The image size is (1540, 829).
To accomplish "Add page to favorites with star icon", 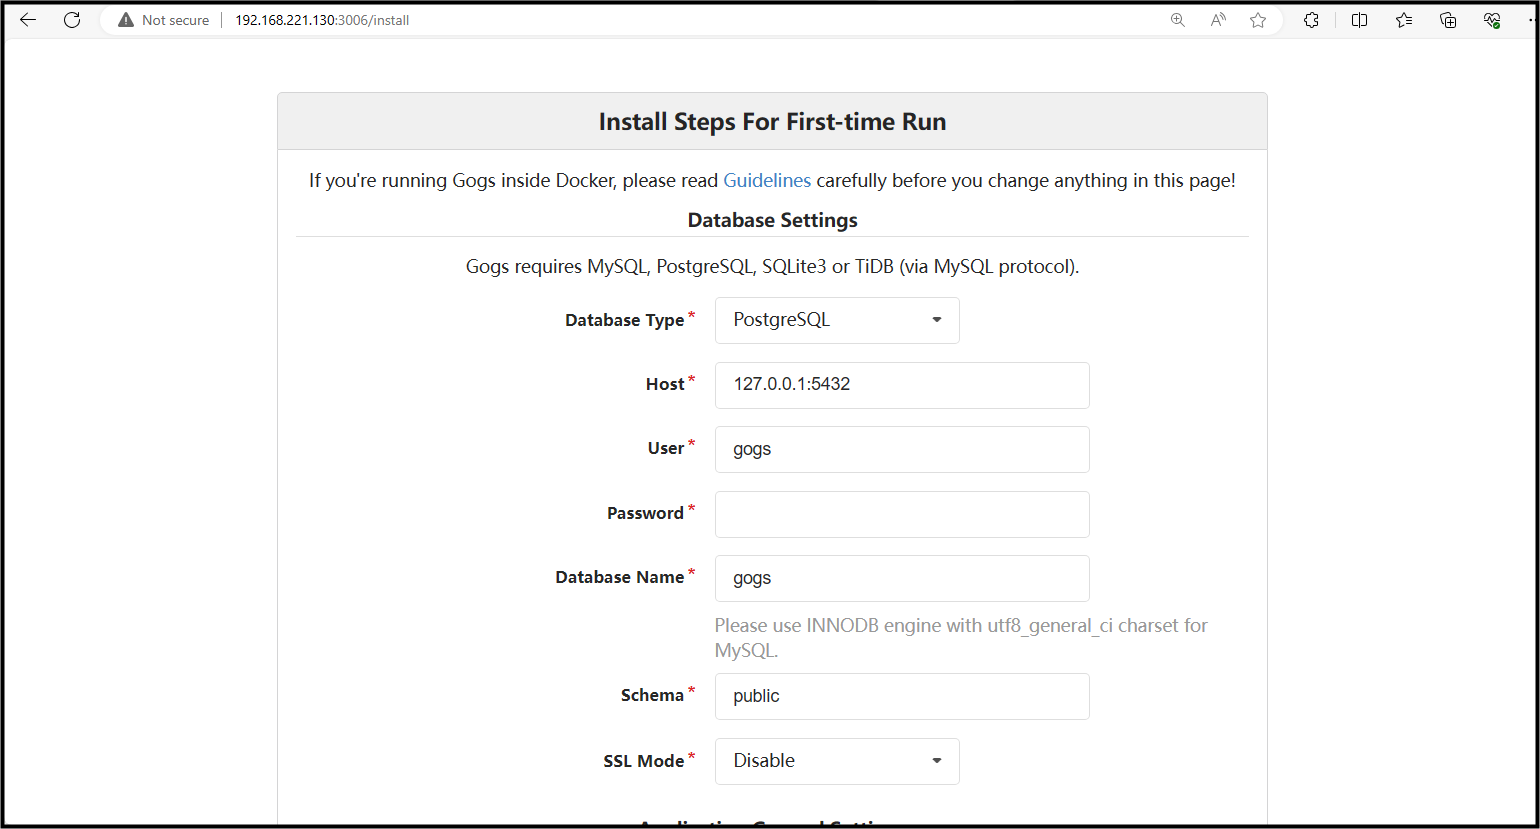I will 1258,20.
